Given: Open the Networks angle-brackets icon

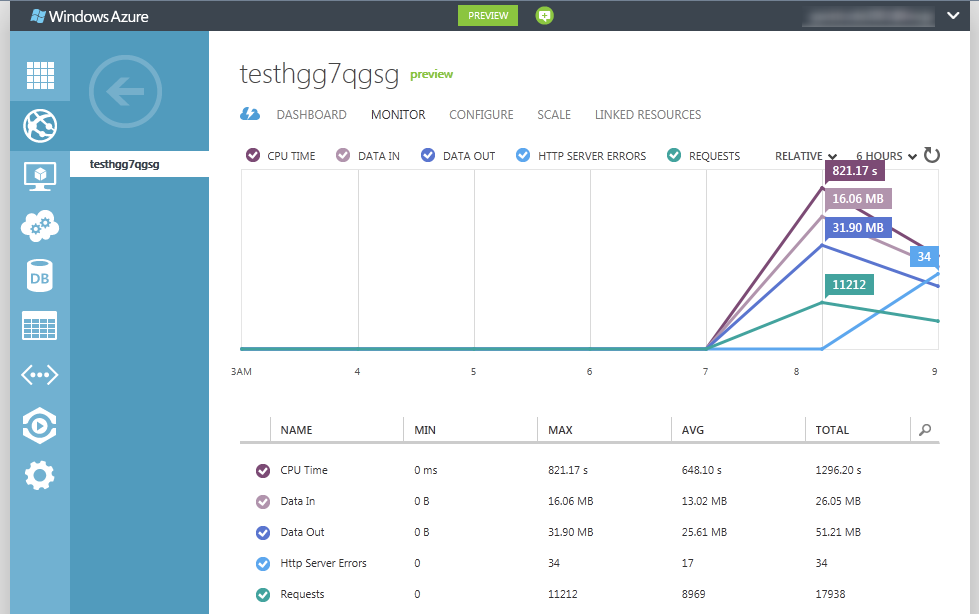Looking at the screenshot, I should click(40, 375).
